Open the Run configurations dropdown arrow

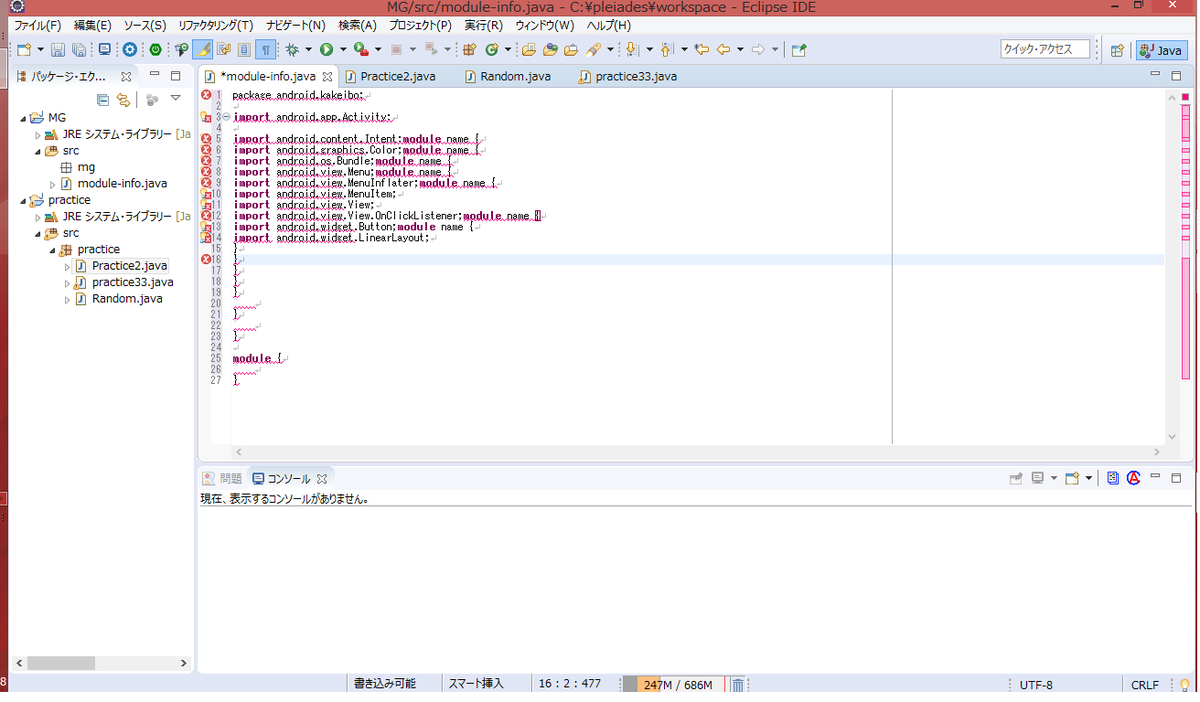click(343, 49)
